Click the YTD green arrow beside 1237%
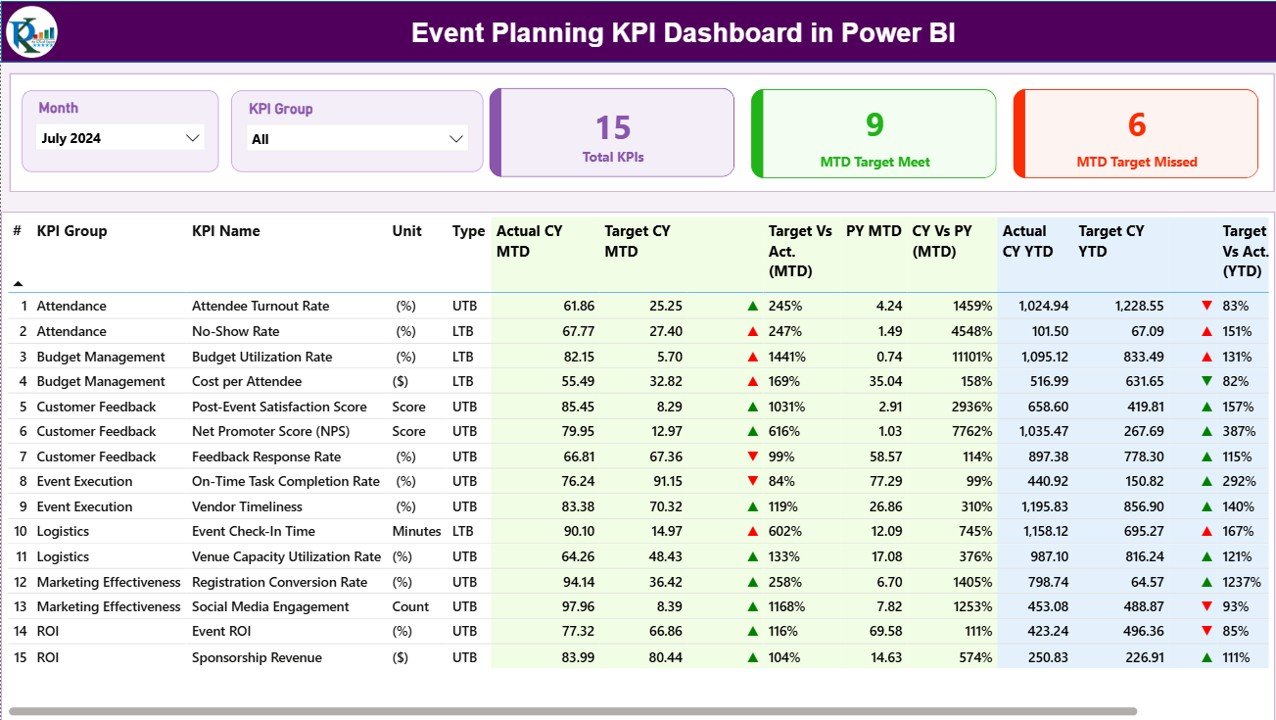 (1207, 582)
